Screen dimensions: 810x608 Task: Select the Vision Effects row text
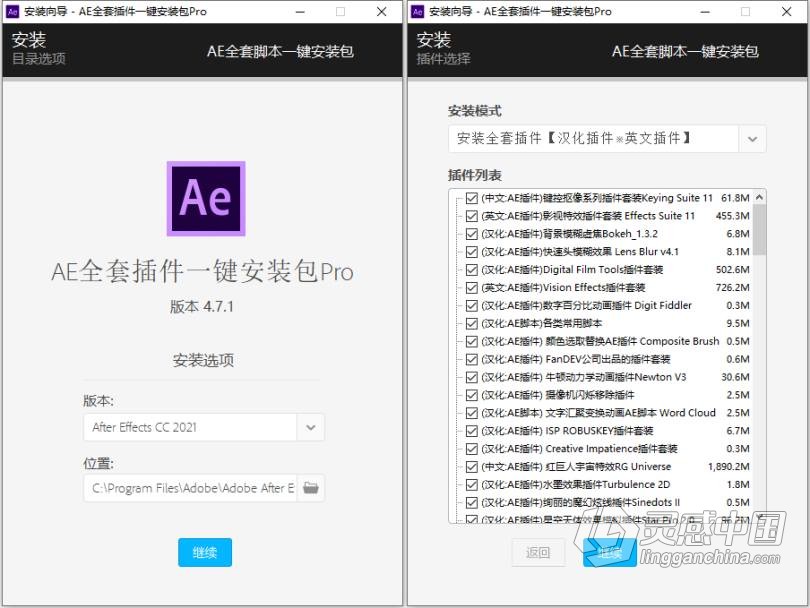pos(563,287)
